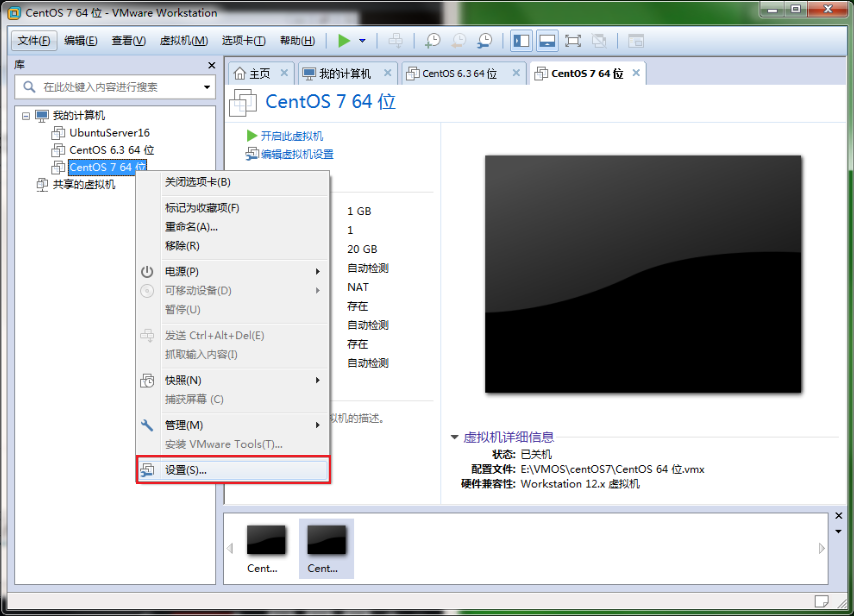
Task: Open the snapshot manager toolbar icon
Action: coord(484,41)
